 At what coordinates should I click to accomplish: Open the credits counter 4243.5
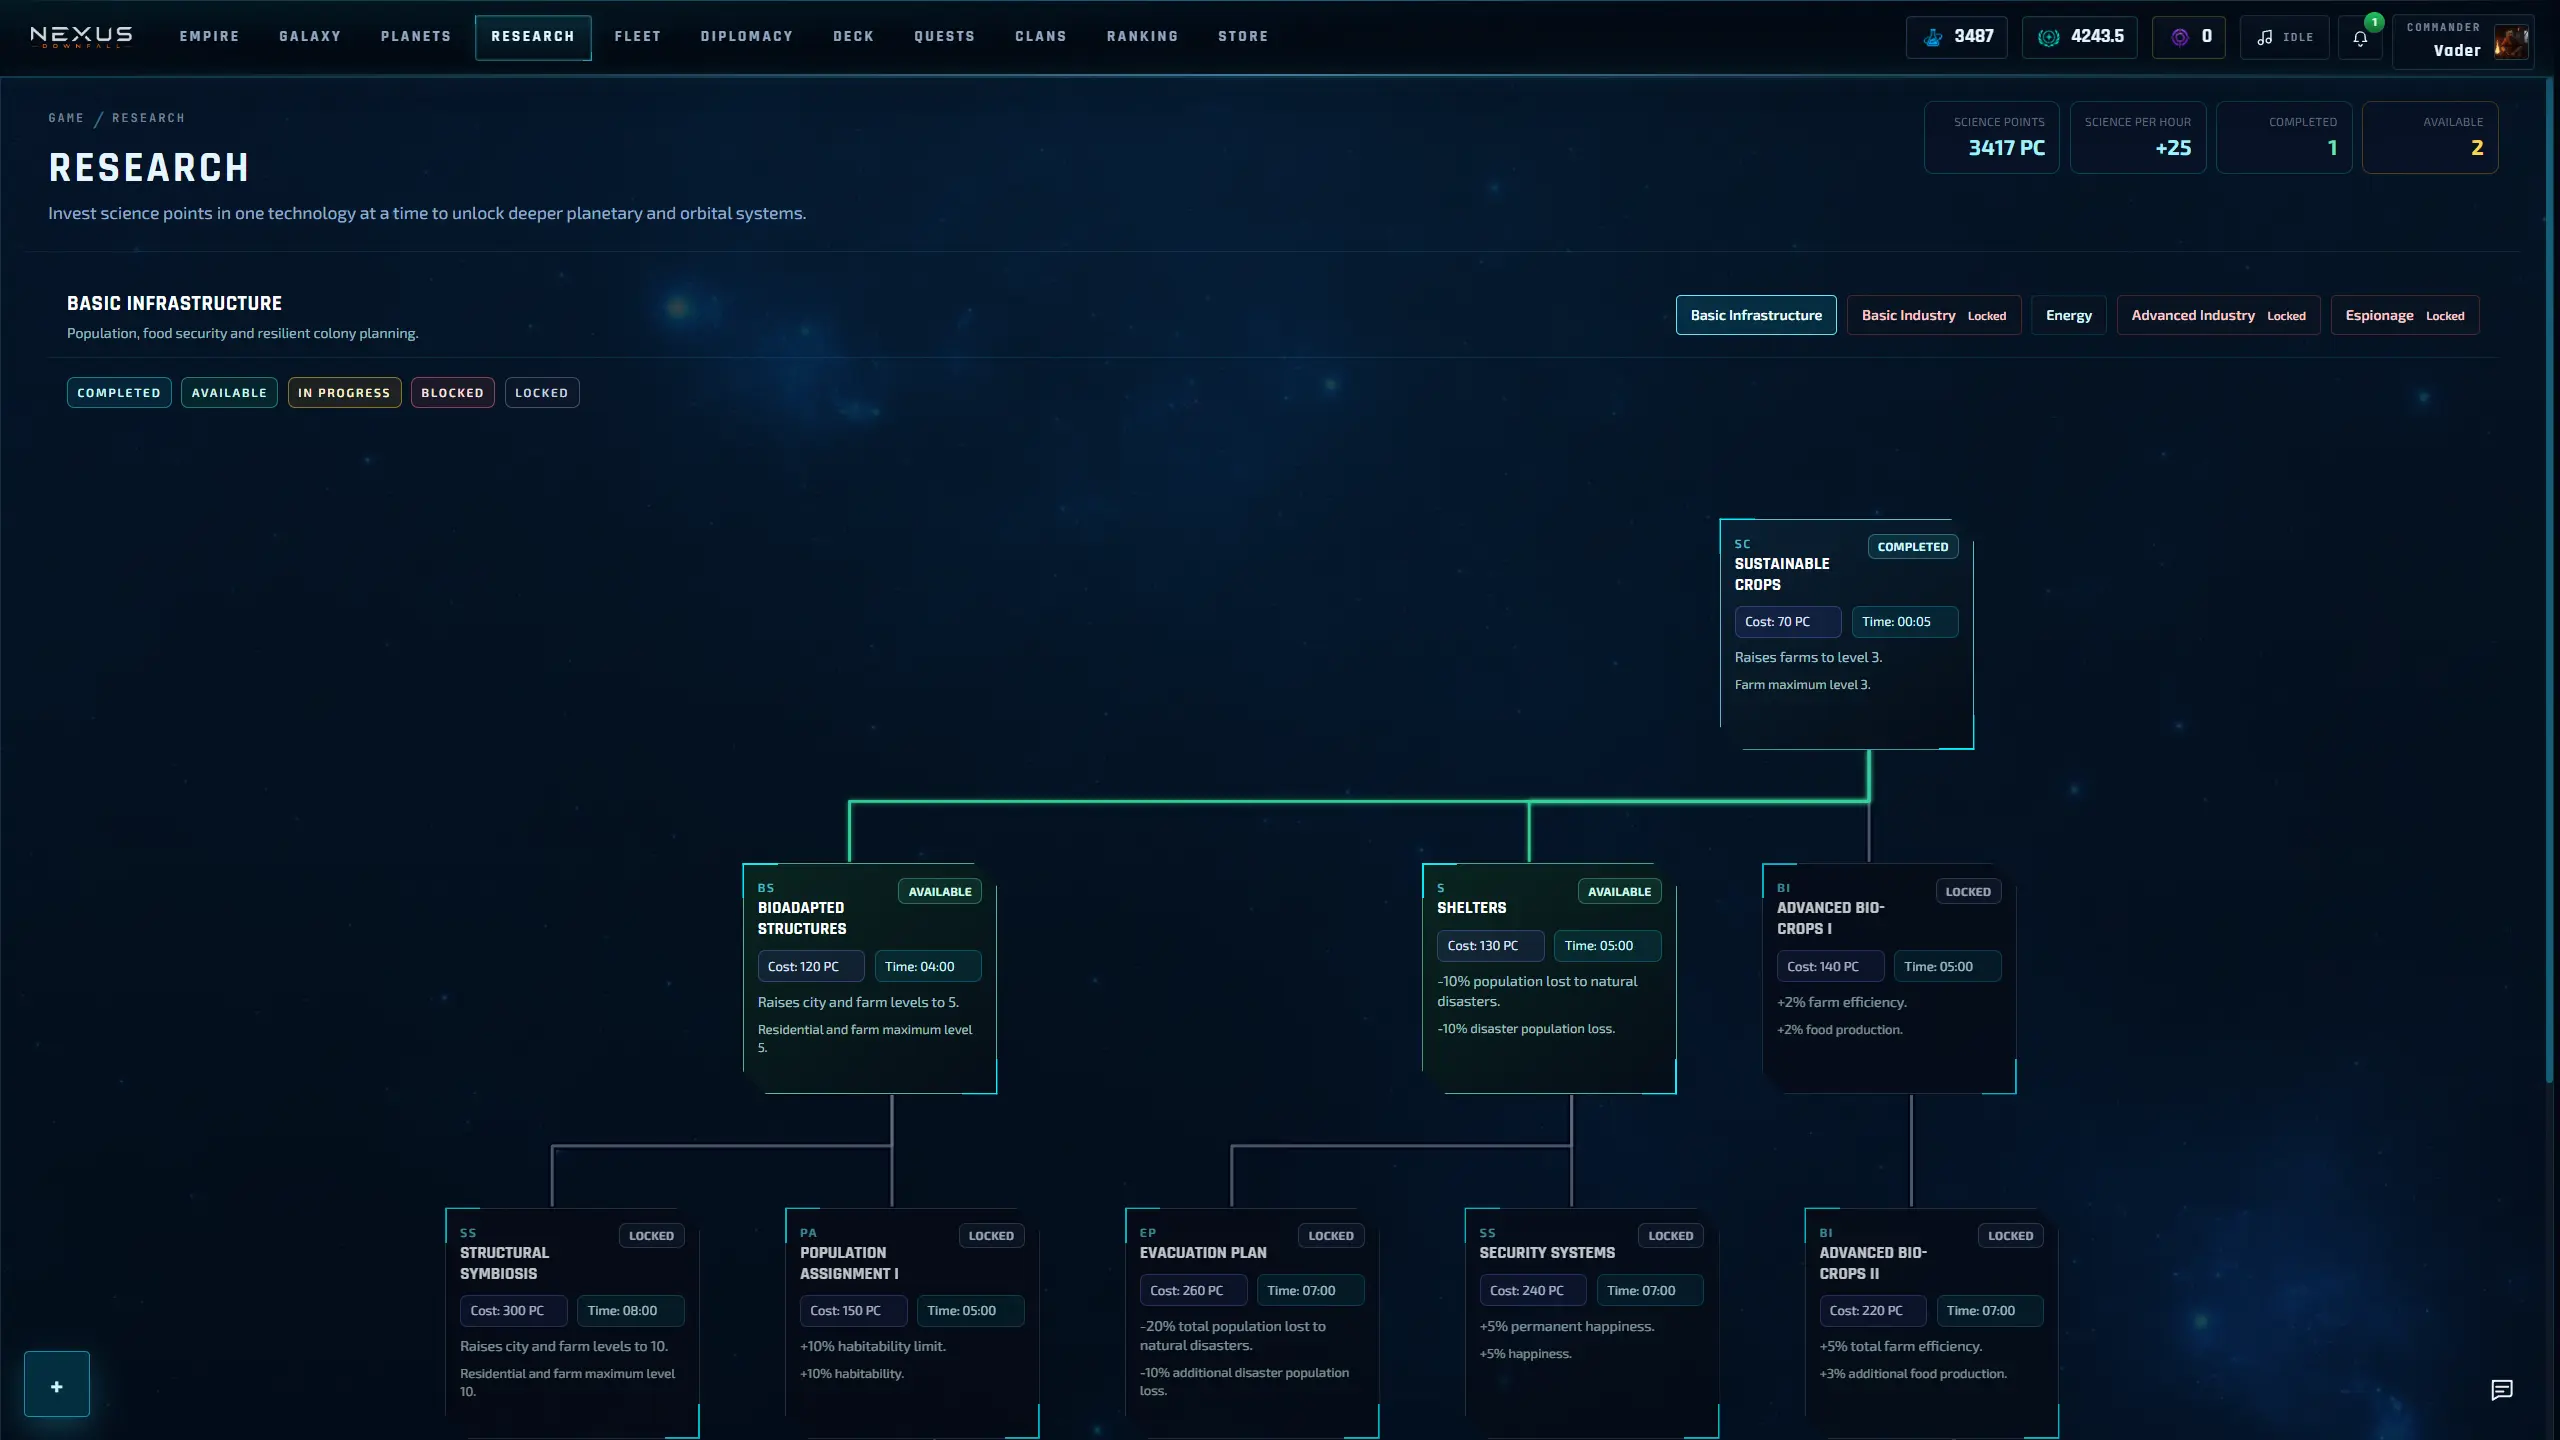tap(2080, 37)
